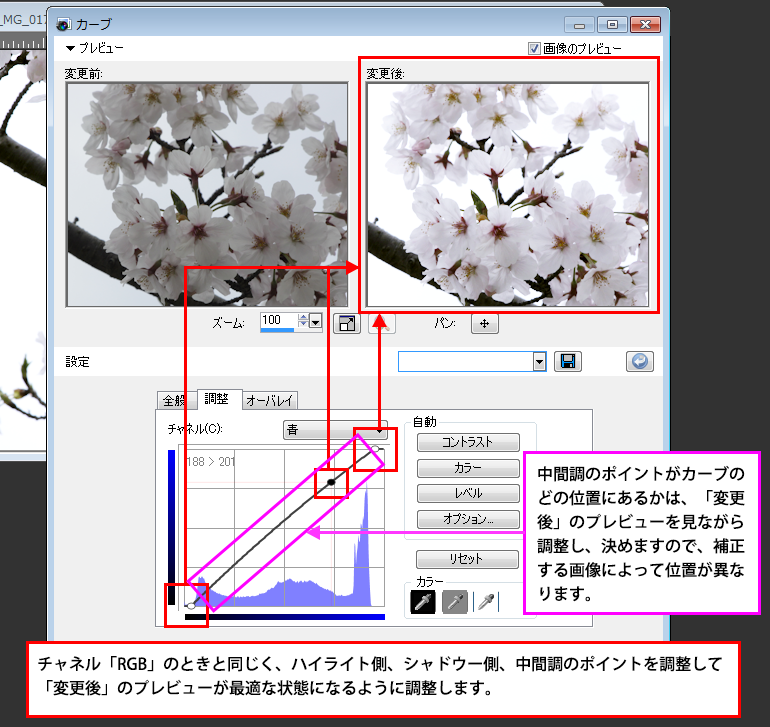Click the vertical blue gradient bar
770x727 pixels.
click(x=171, y=527)
